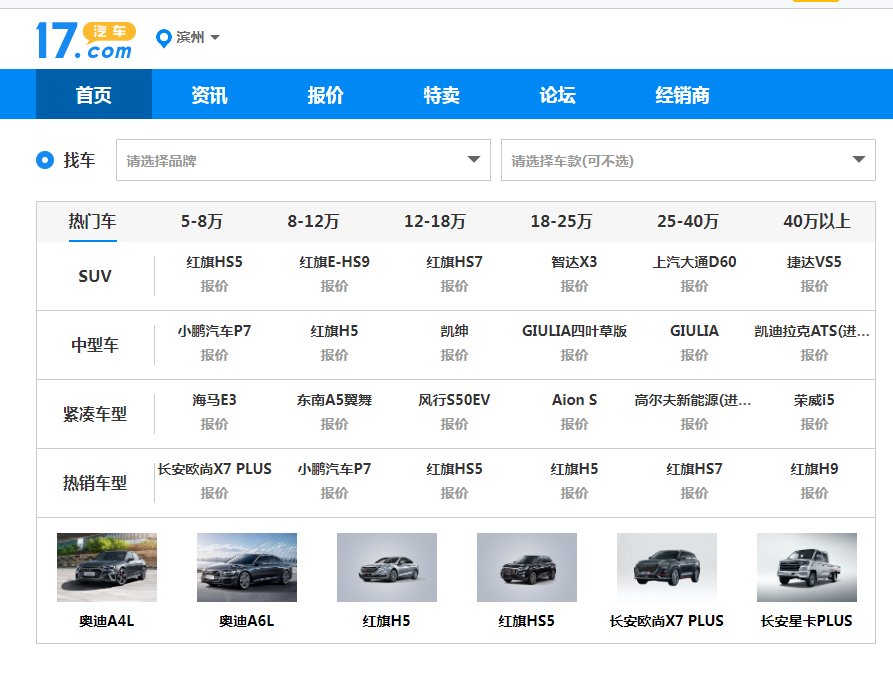Open the 滨州 city dropdown arrow

point(215,38)
